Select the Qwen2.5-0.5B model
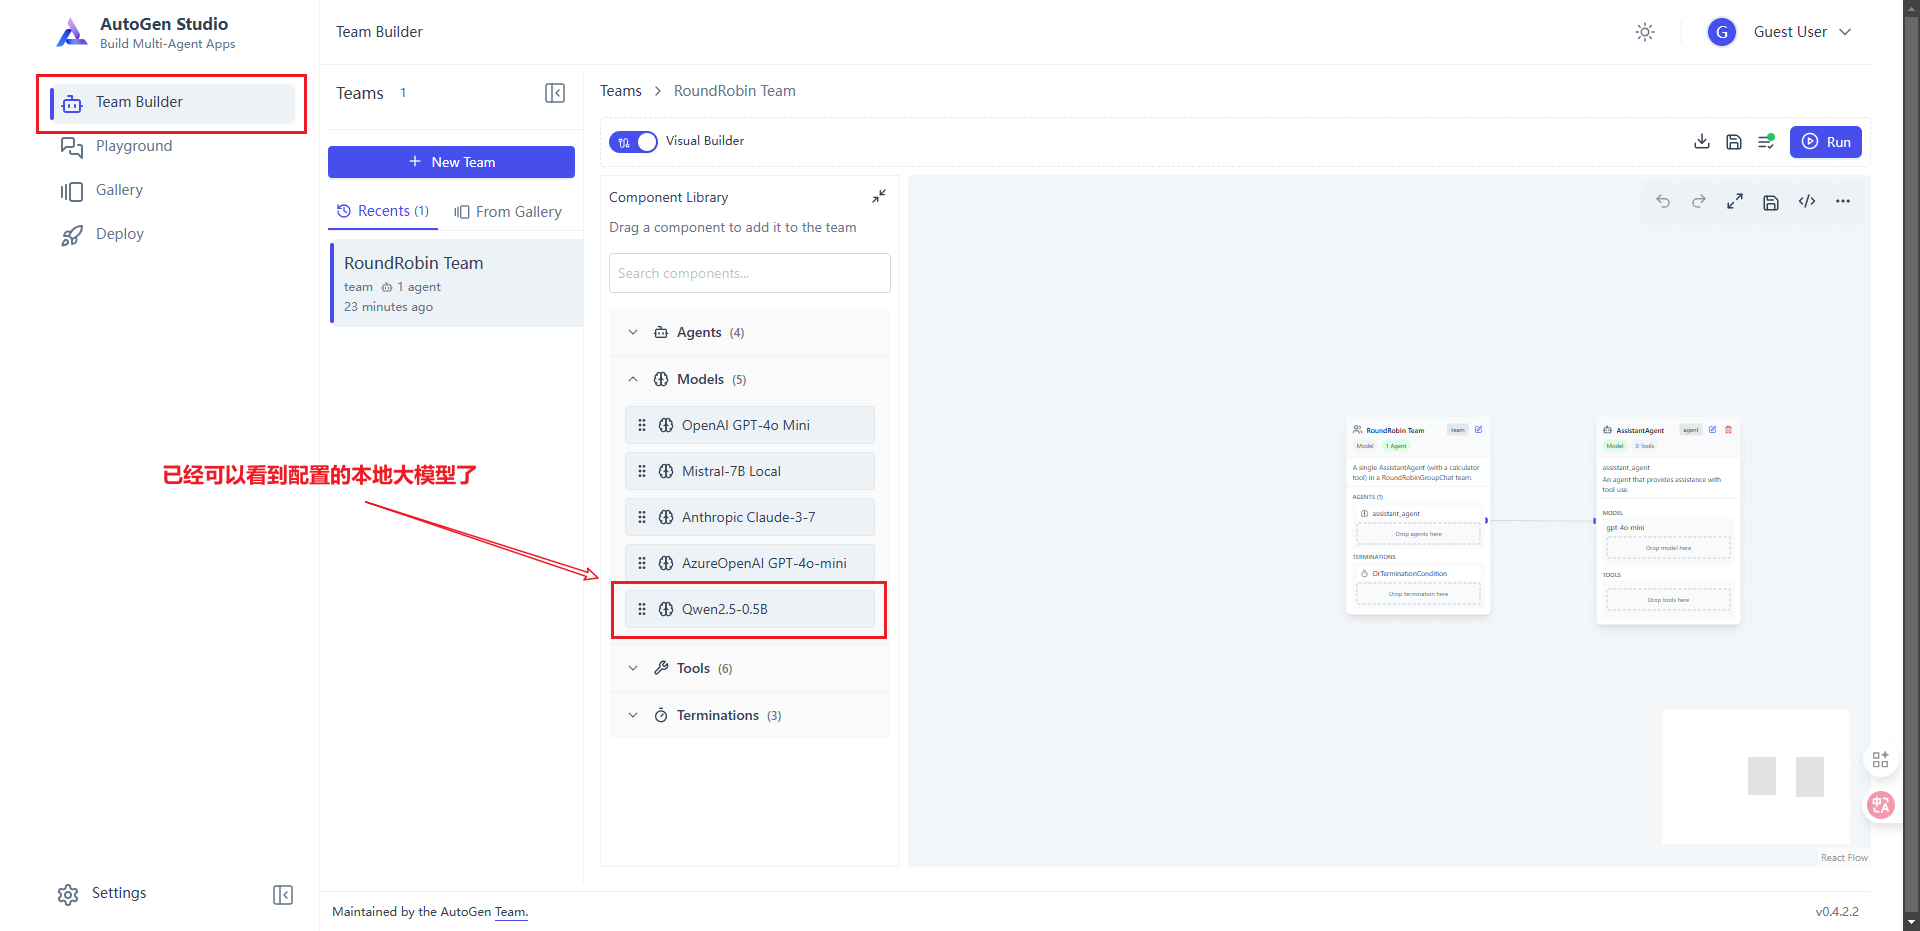The width and height of the screenshot is (1920, 931). (x=750, y=609)
